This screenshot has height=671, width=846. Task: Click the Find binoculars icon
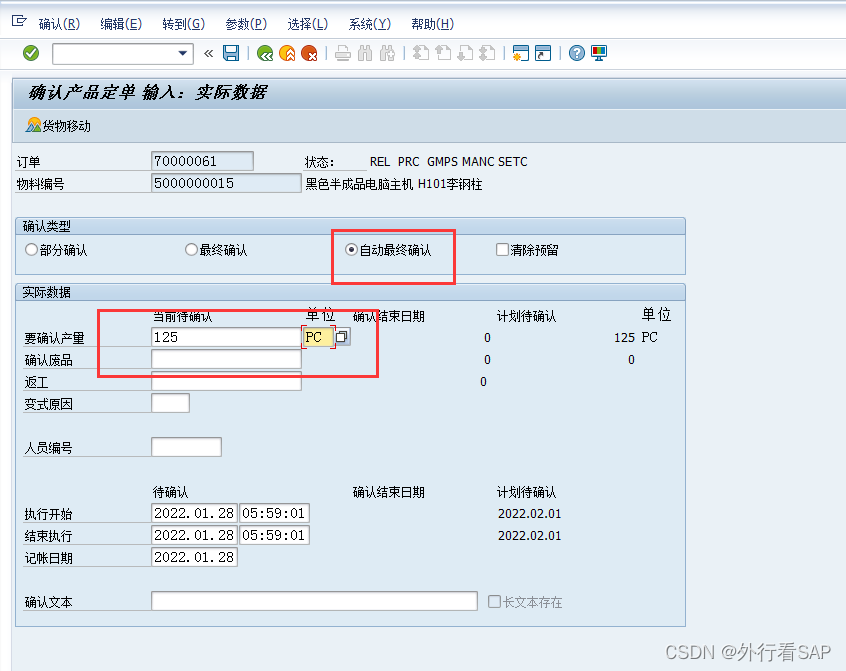click(x=365, y=53)
